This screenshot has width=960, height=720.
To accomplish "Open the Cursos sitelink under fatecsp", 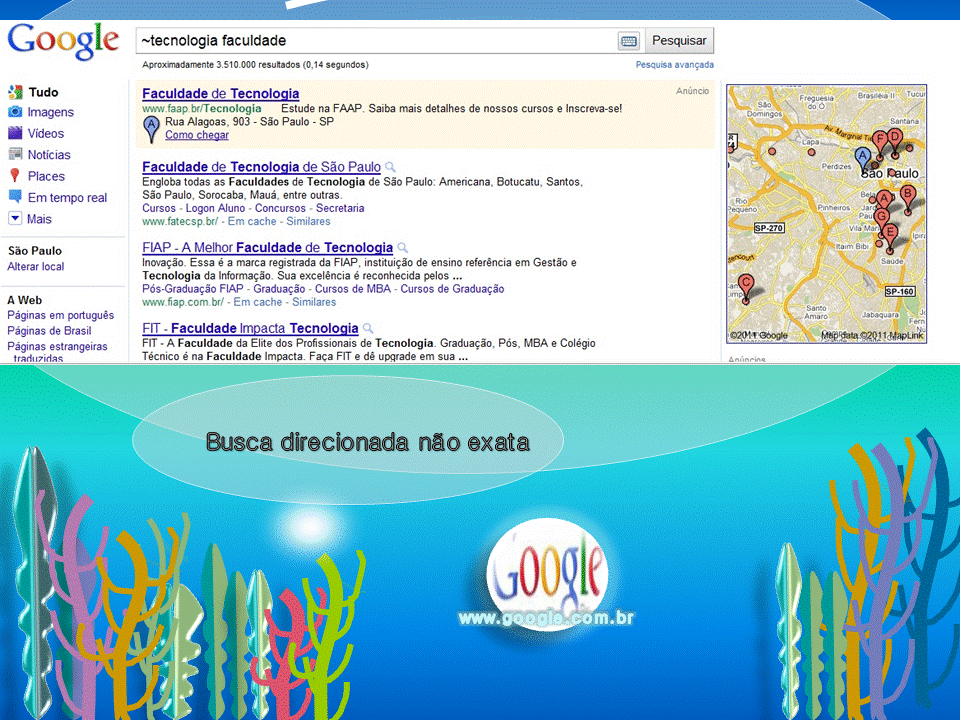I will [x=159, y=208].
